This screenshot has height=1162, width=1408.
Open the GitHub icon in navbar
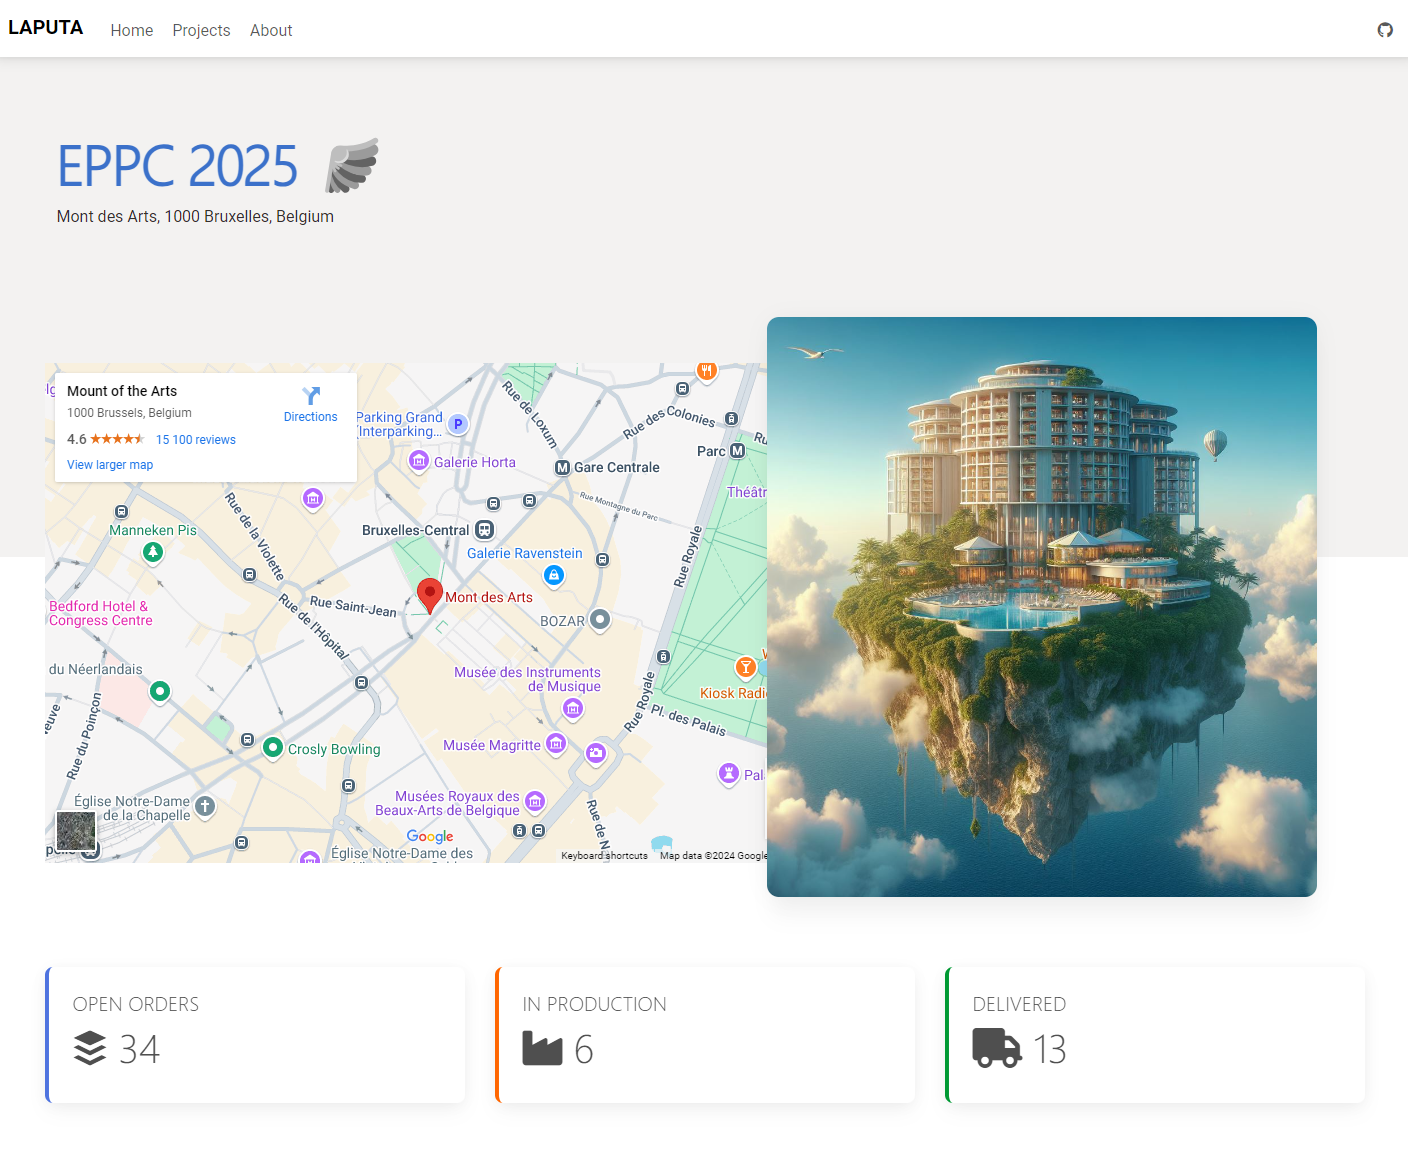[1385, 30]
